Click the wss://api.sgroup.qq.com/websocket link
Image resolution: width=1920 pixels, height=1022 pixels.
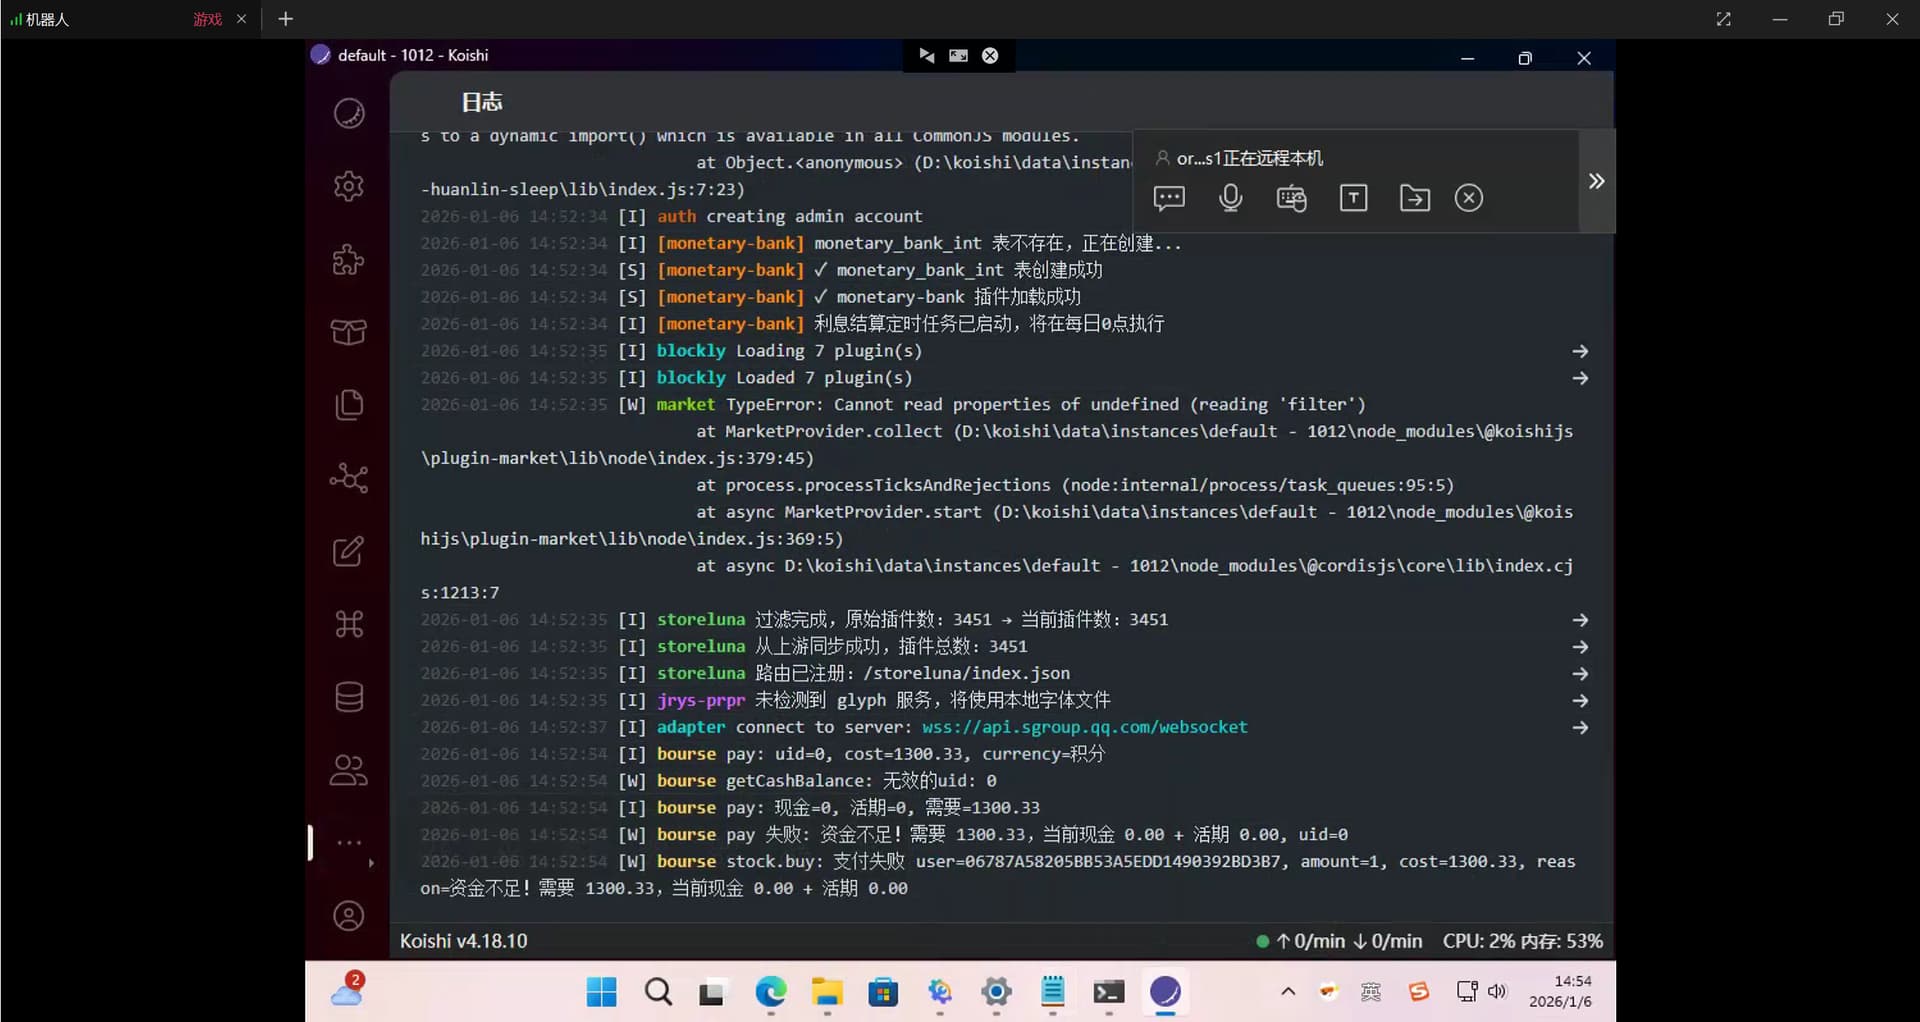(x=1084, y=727)
